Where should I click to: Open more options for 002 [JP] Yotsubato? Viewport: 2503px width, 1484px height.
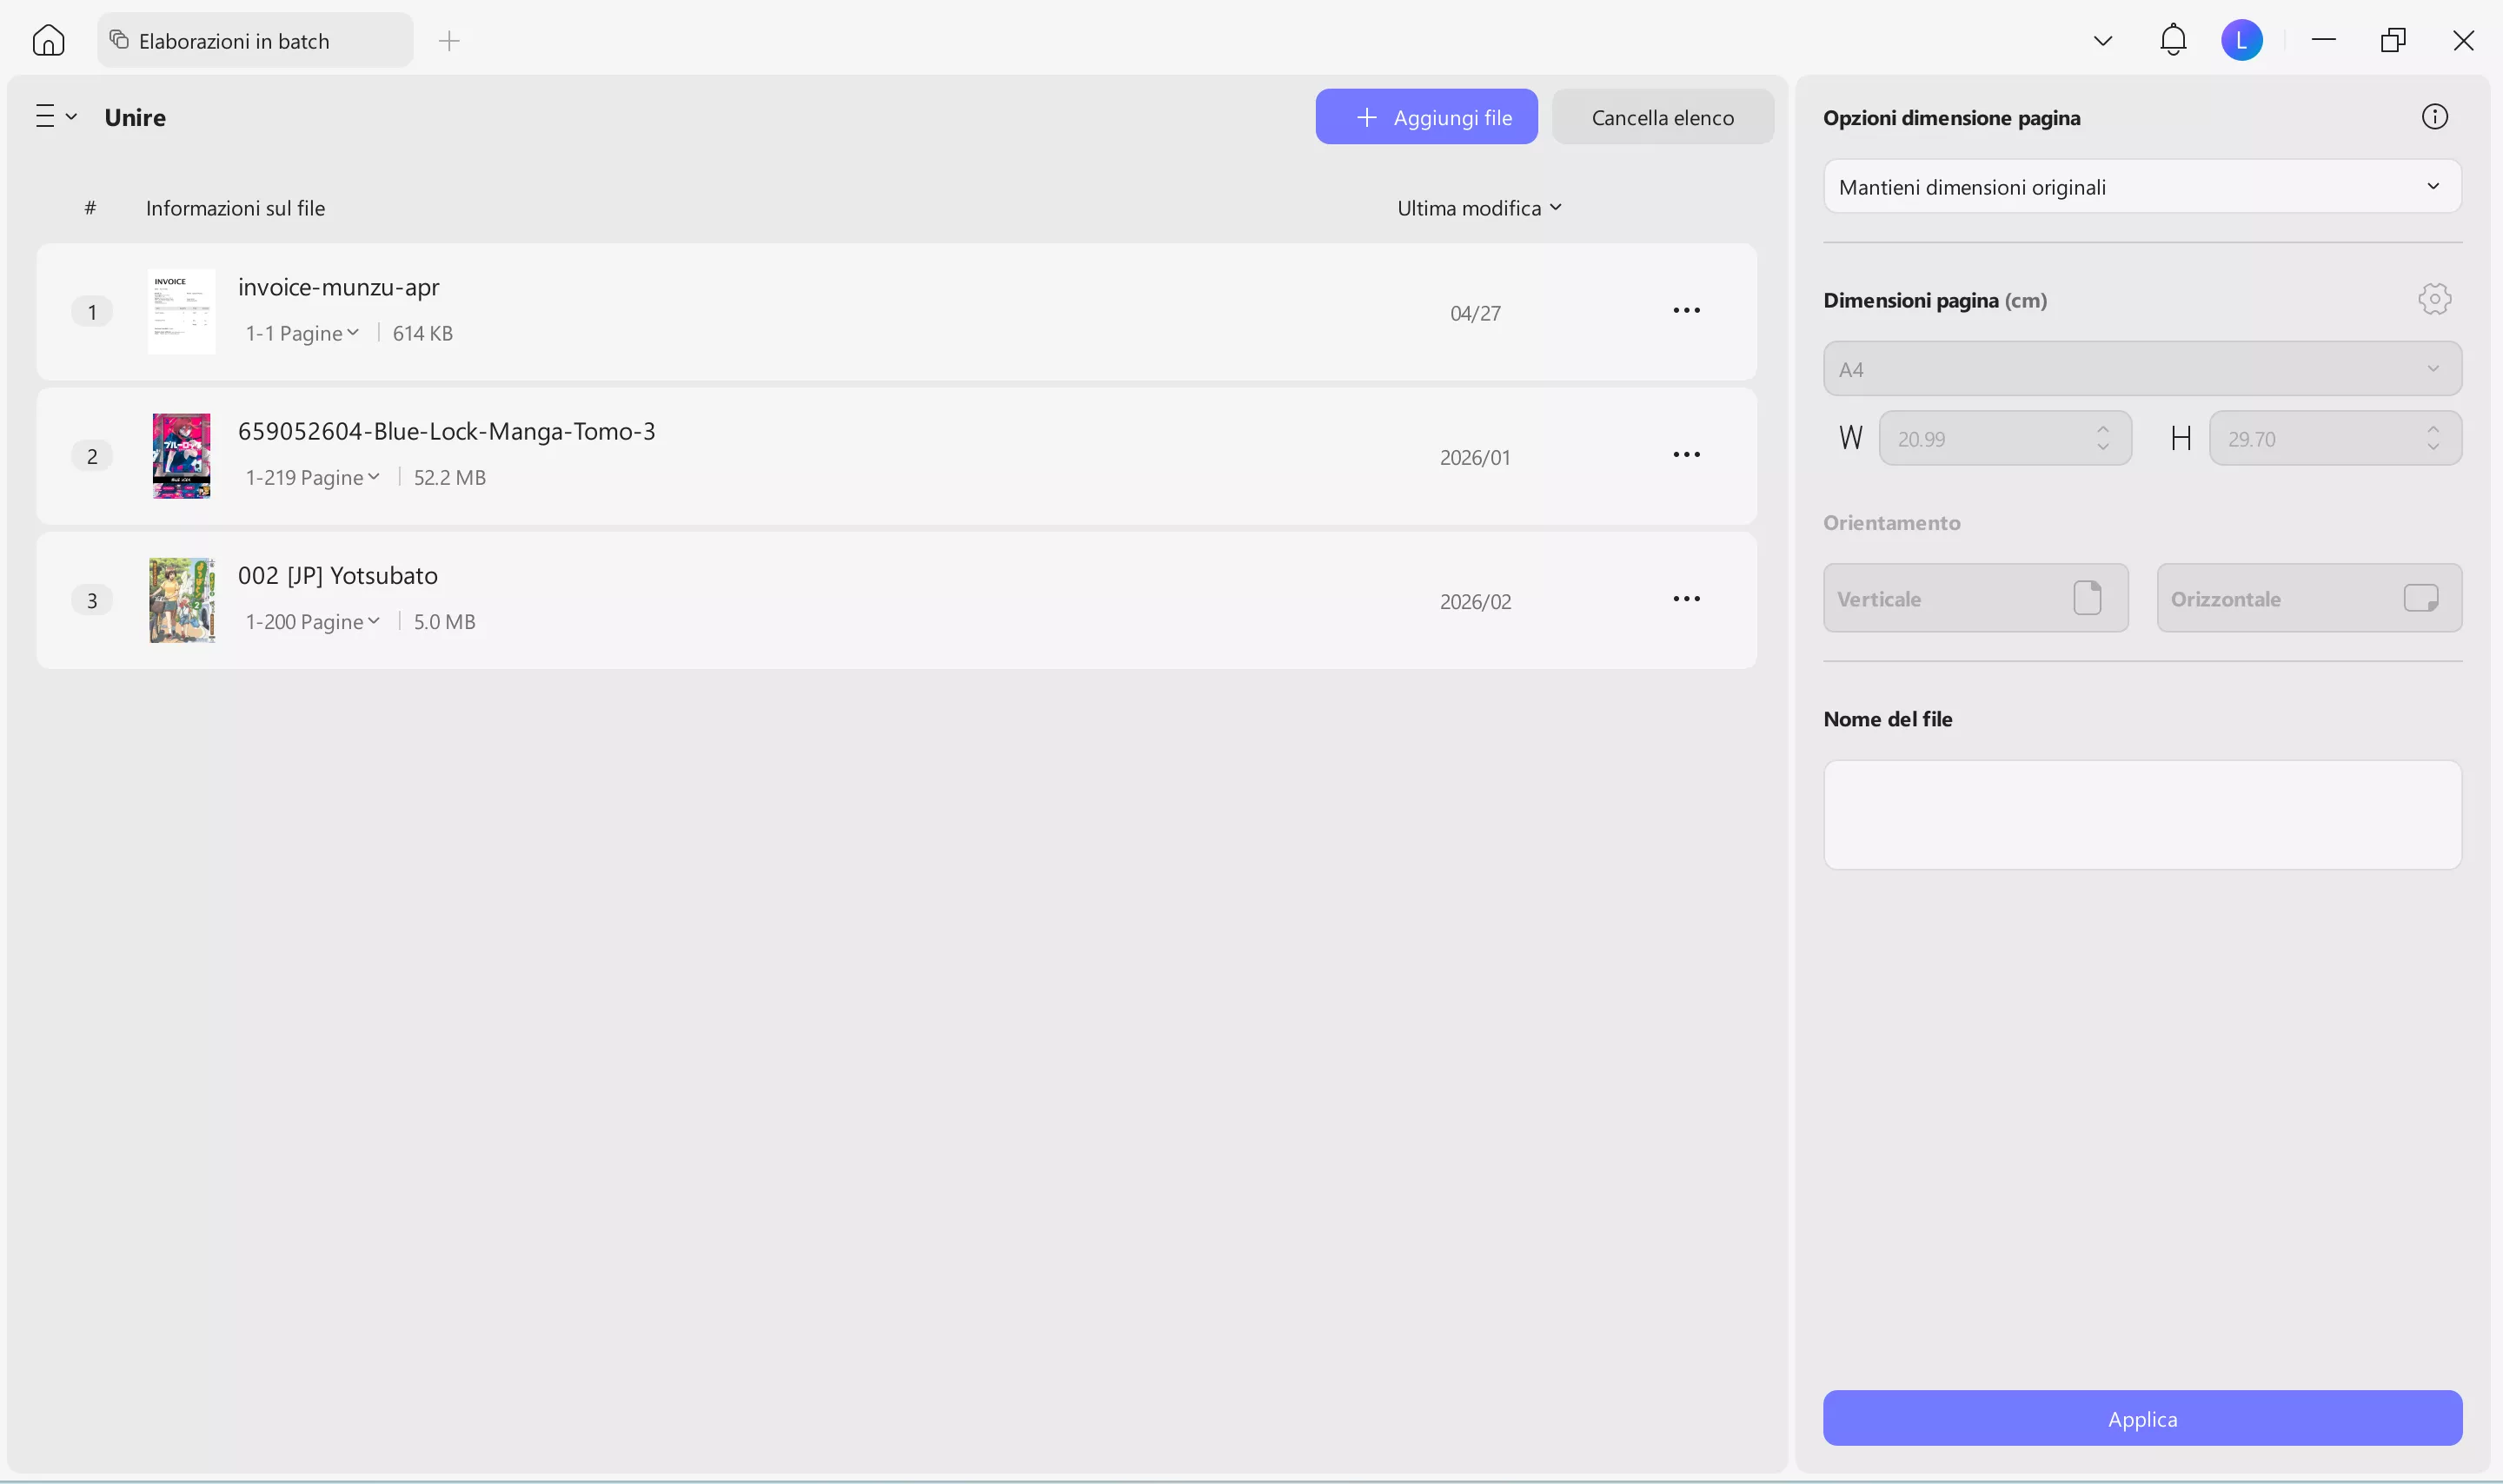(x=1685, y=599)
